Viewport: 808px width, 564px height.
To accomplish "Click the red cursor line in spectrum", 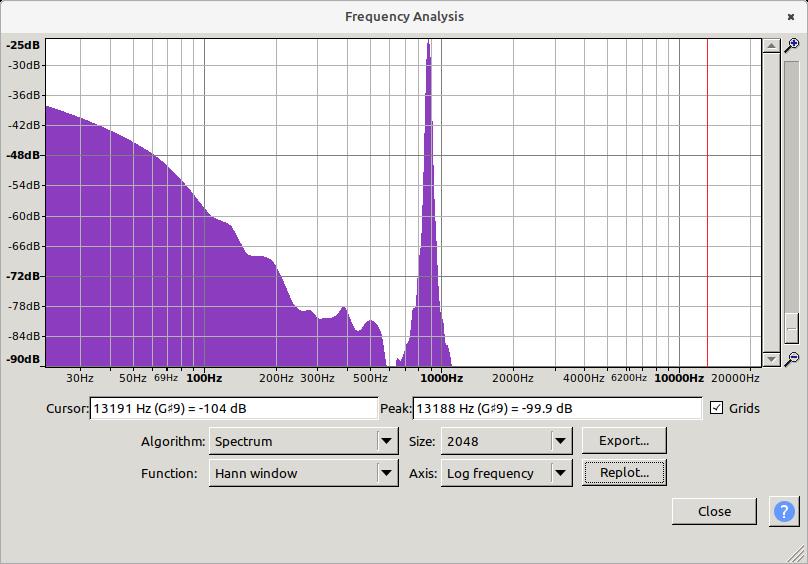I will (707, 202).
